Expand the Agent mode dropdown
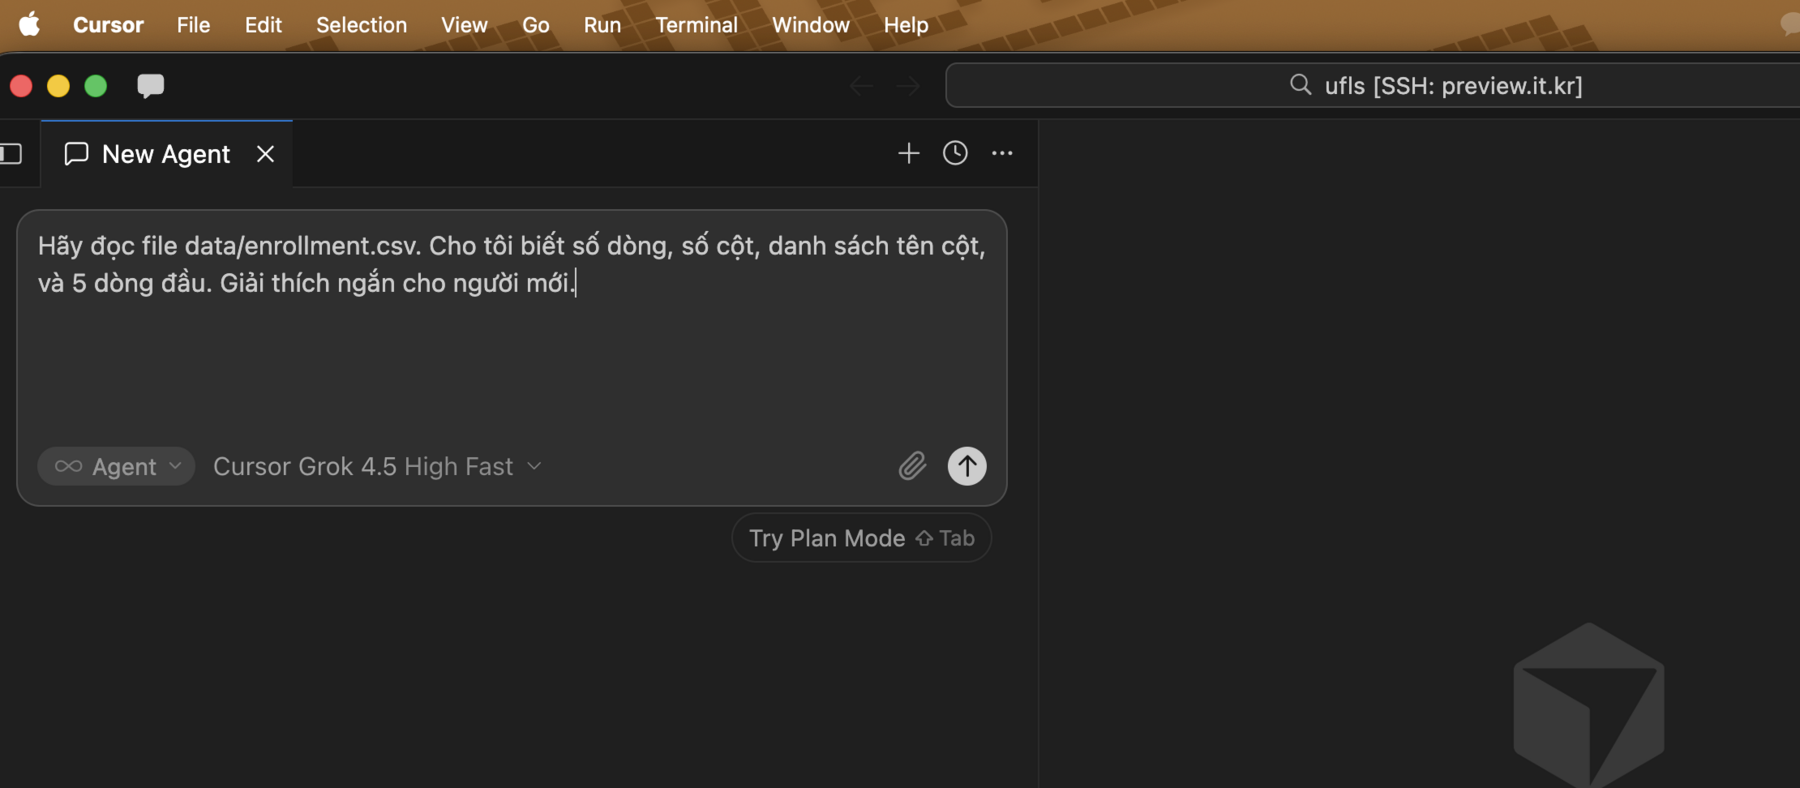The width and height of the screenshot is (1800, 788). [x=116, y=466]
